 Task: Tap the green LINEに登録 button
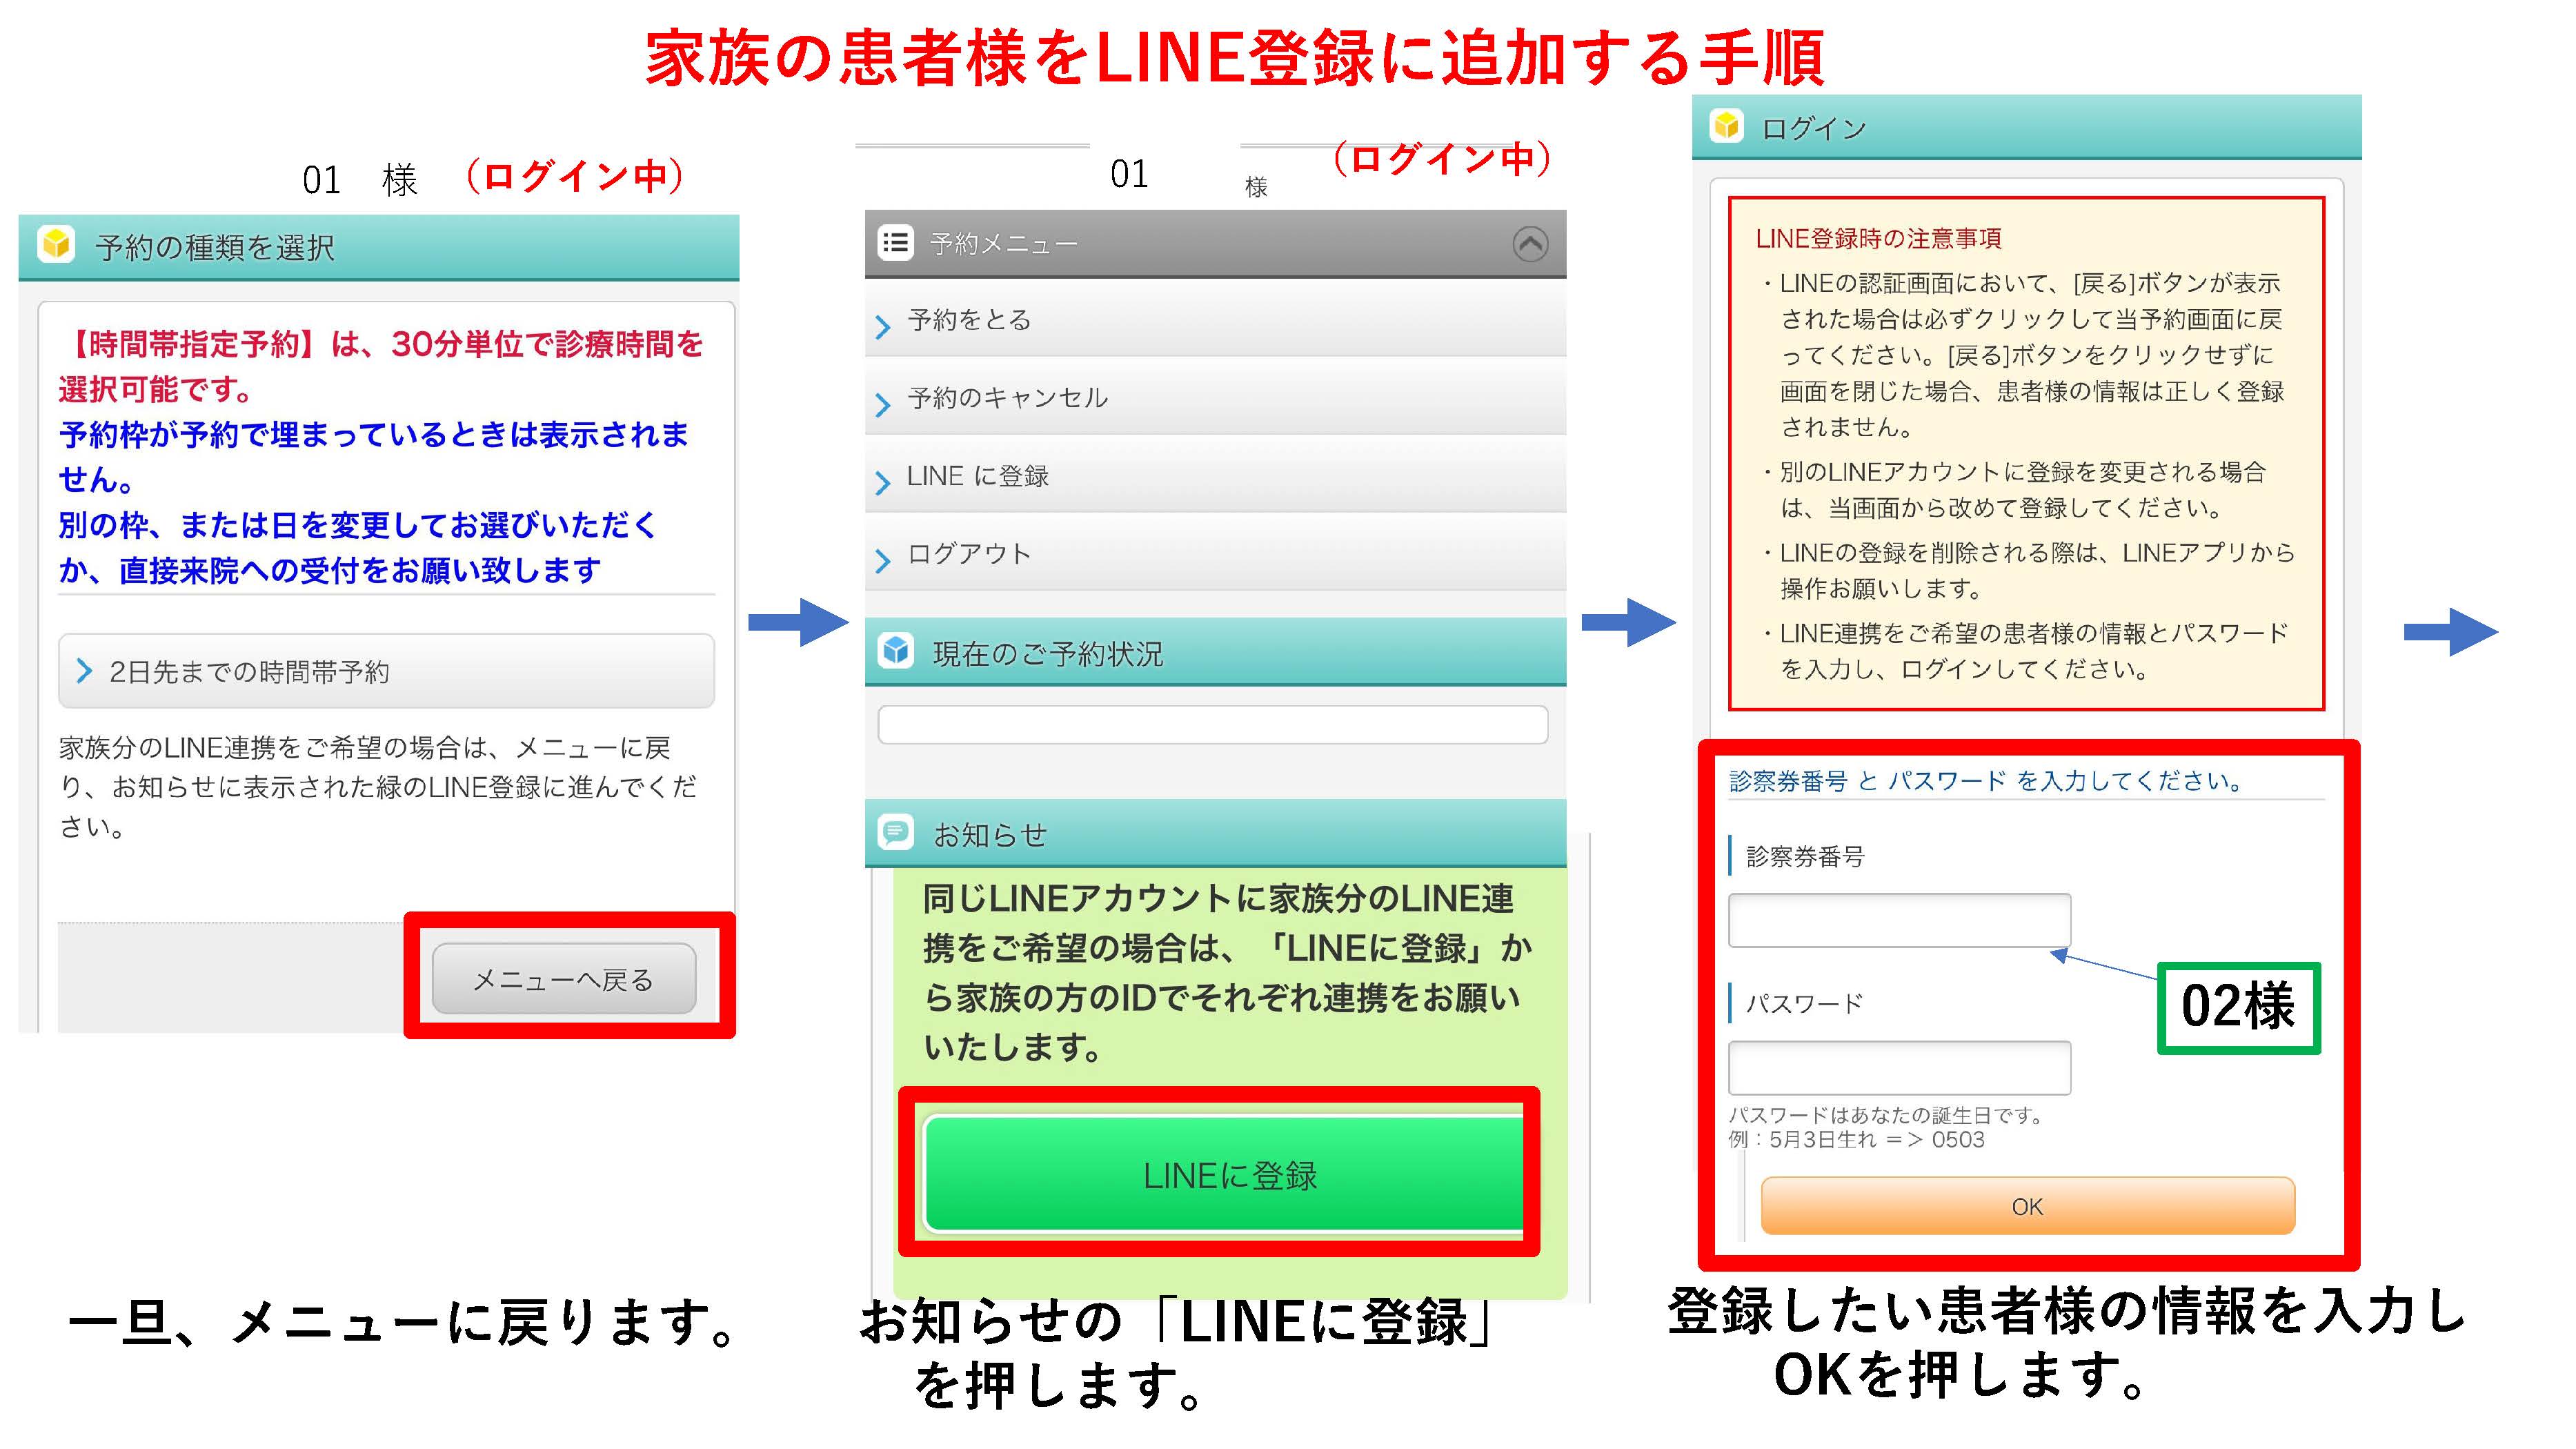(1224, 1174)
